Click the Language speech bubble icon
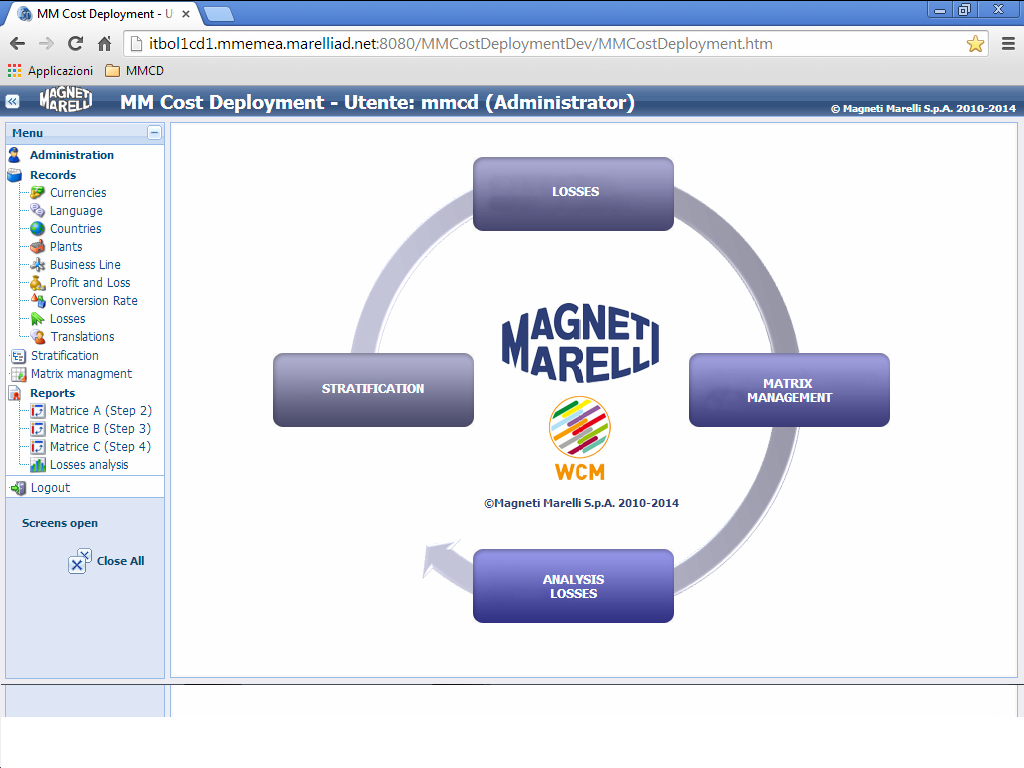This screenshot has height=768, width=1024. tap(38, 210)
